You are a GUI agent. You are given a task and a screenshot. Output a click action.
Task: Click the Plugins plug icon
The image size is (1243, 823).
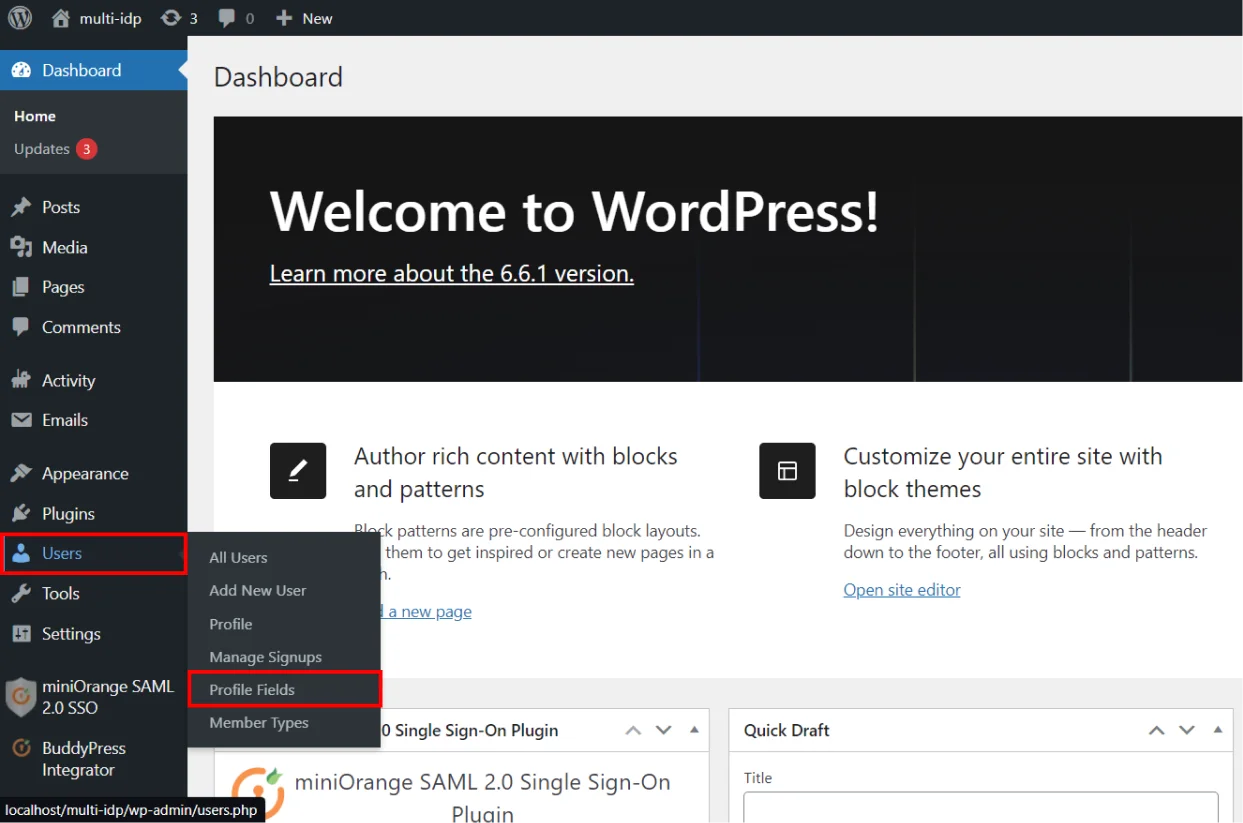click(x=21, y=514)
